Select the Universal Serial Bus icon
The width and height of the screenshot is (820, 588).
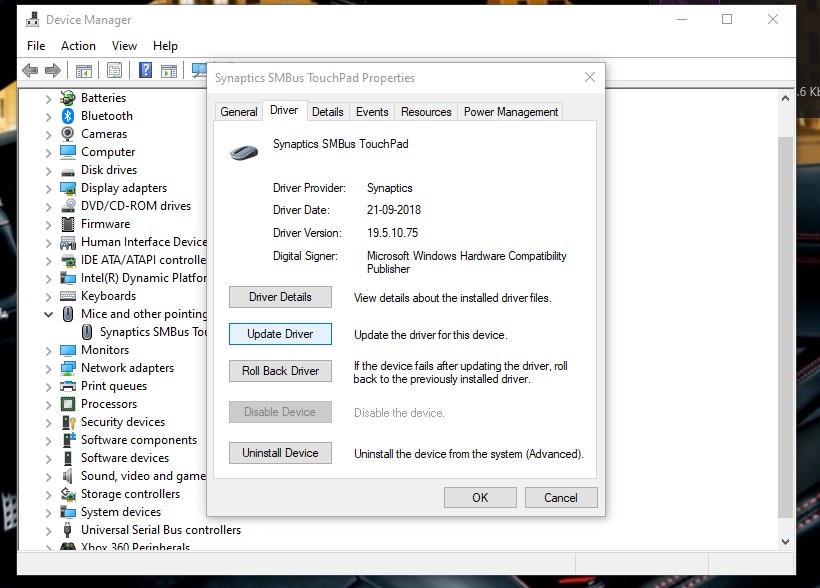pyautogui.click(x=67, y=530)
